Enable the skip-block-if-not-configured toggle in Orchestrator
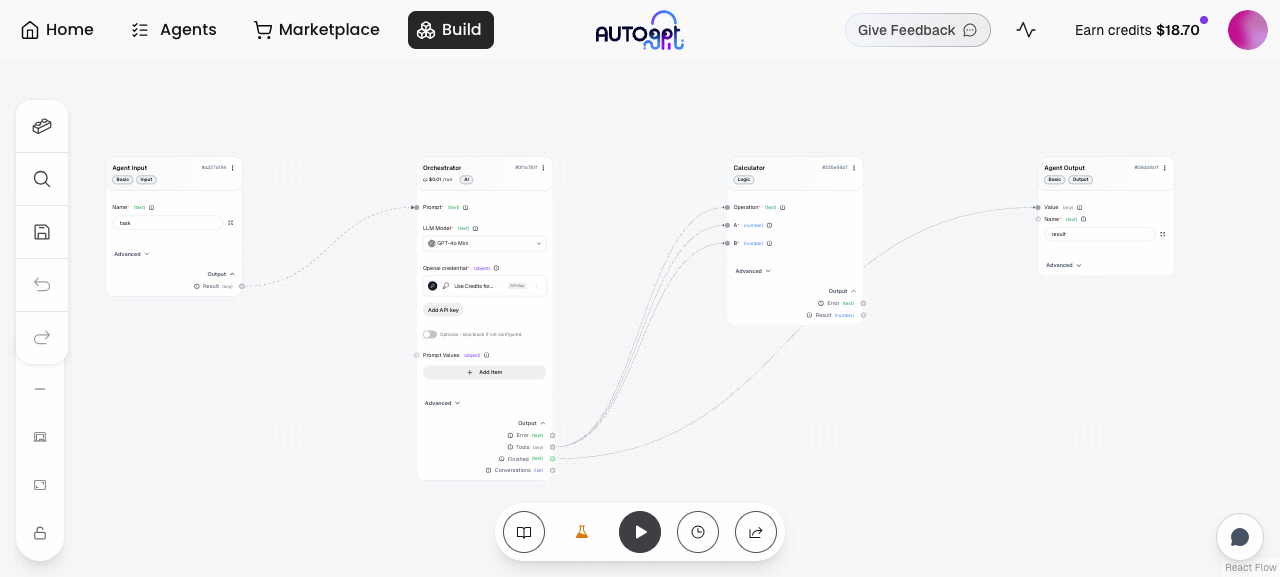Screen dimensions: 1280x577 tap(430, 334)
